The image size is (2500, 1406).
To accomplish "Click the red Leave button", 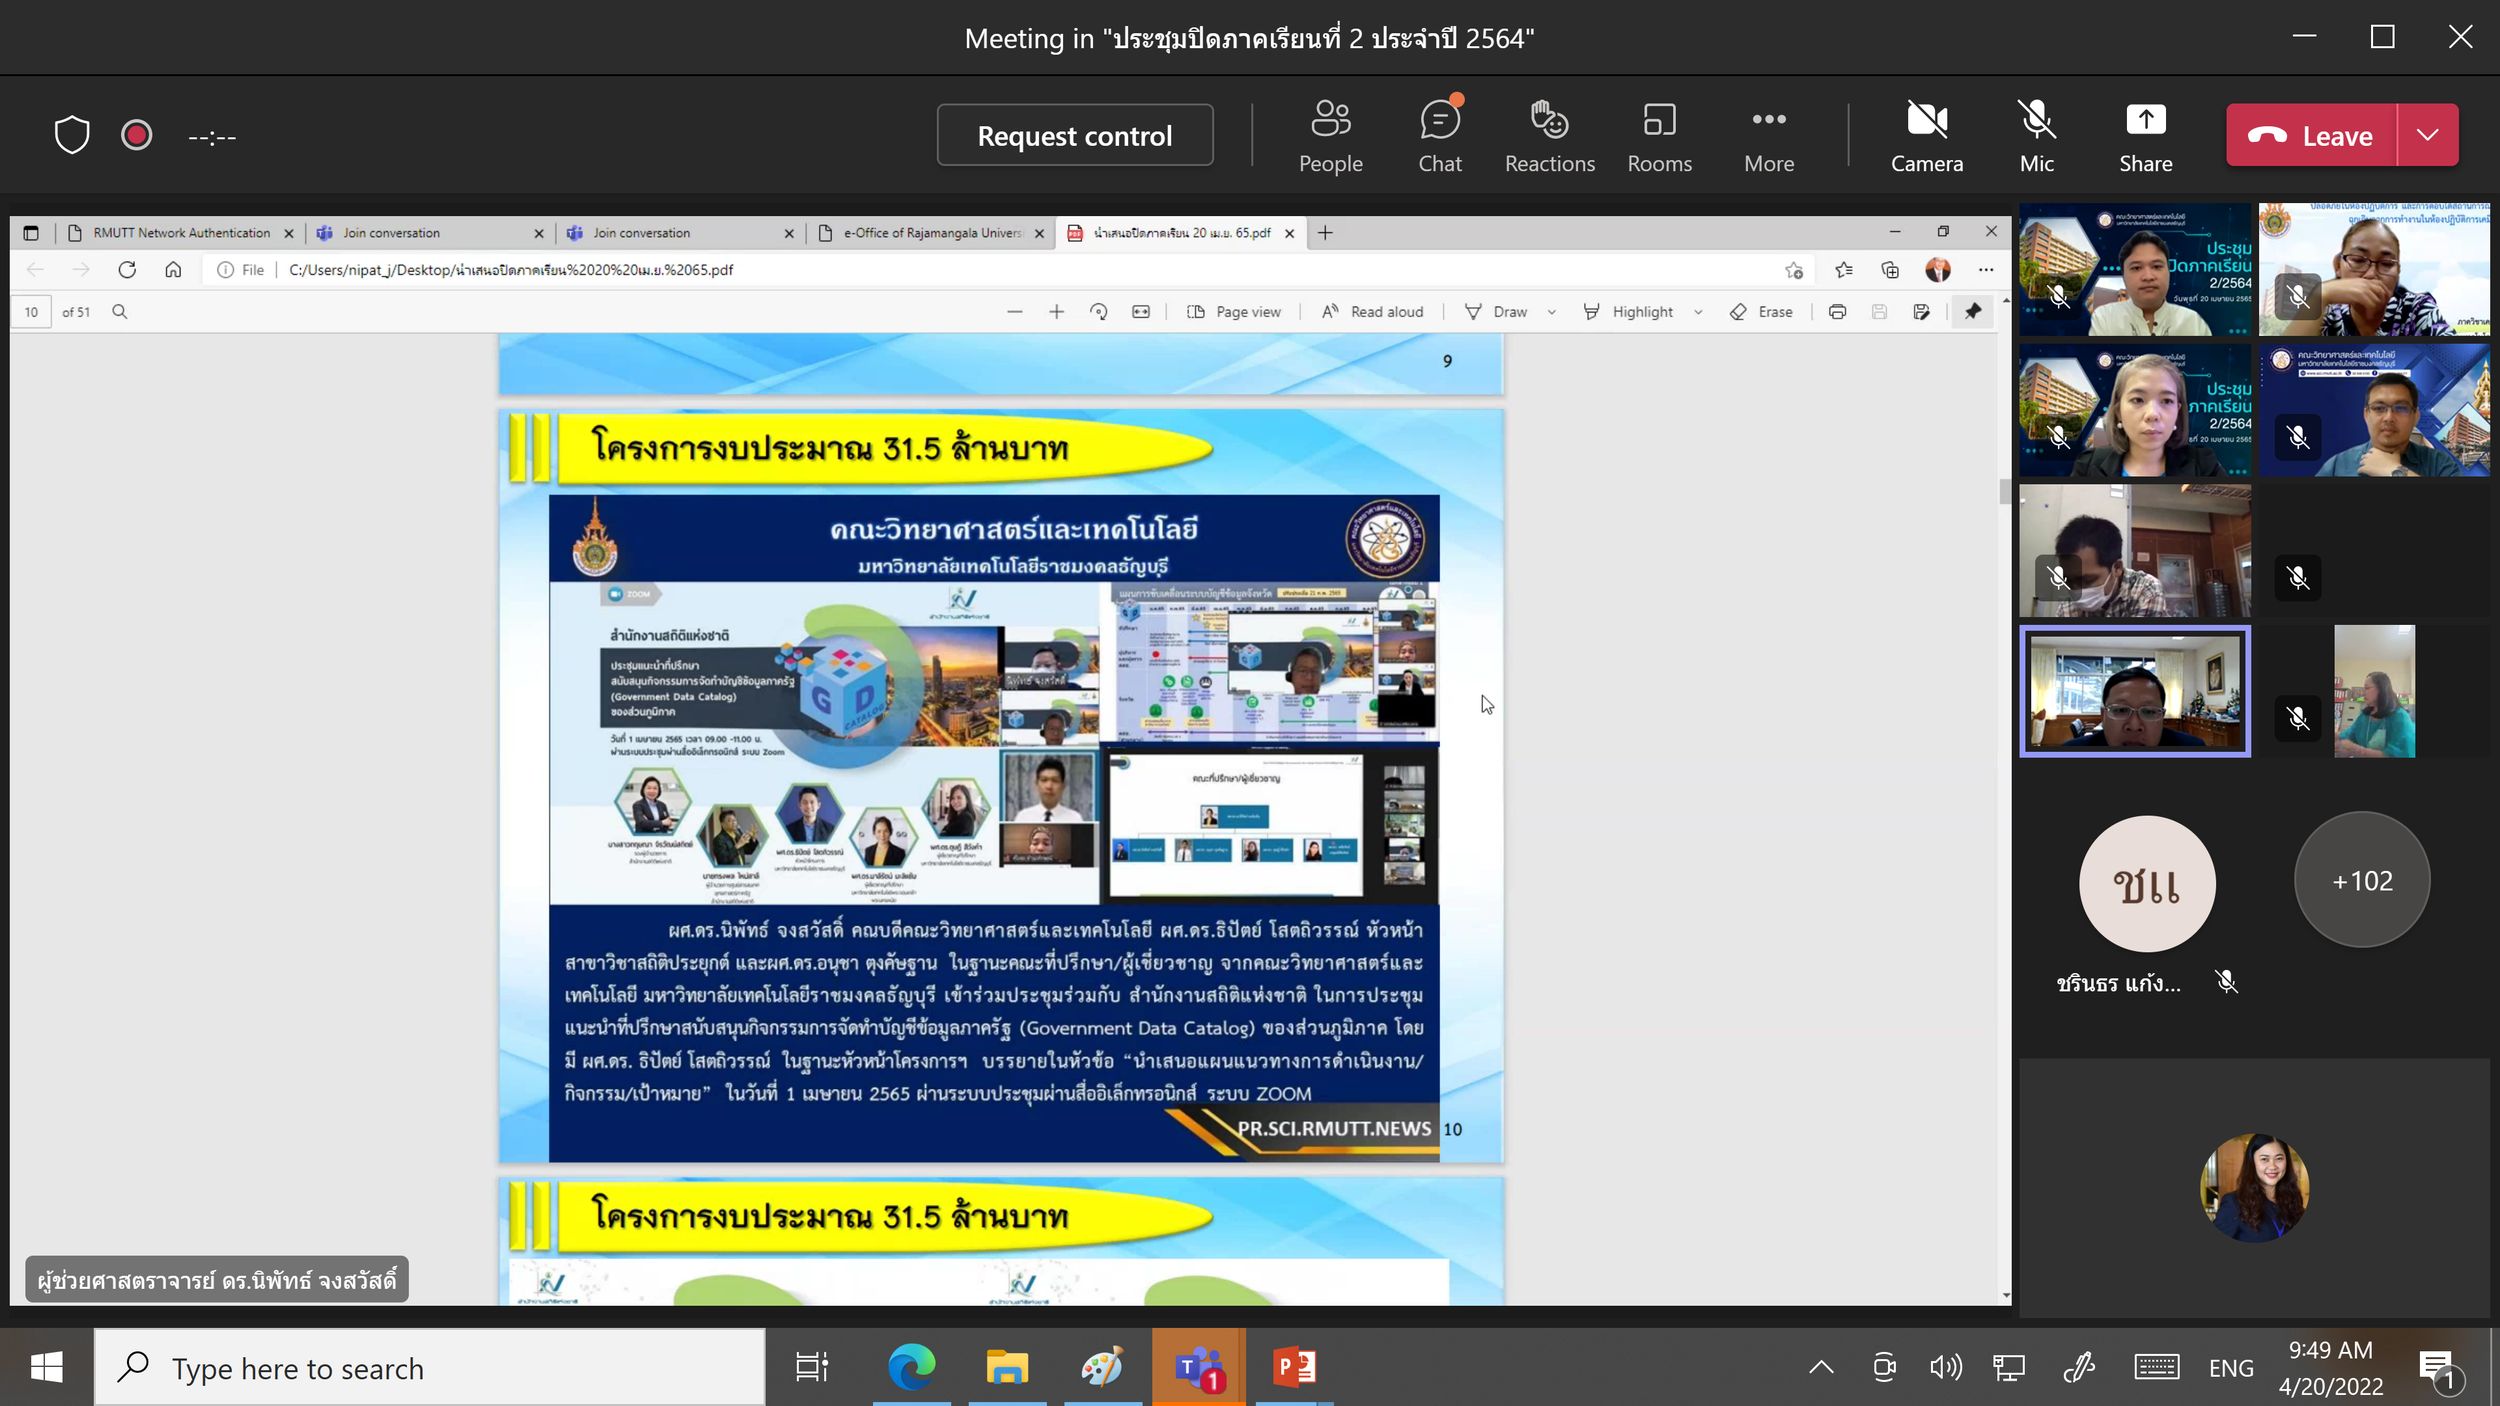I will click(2311, 135).
